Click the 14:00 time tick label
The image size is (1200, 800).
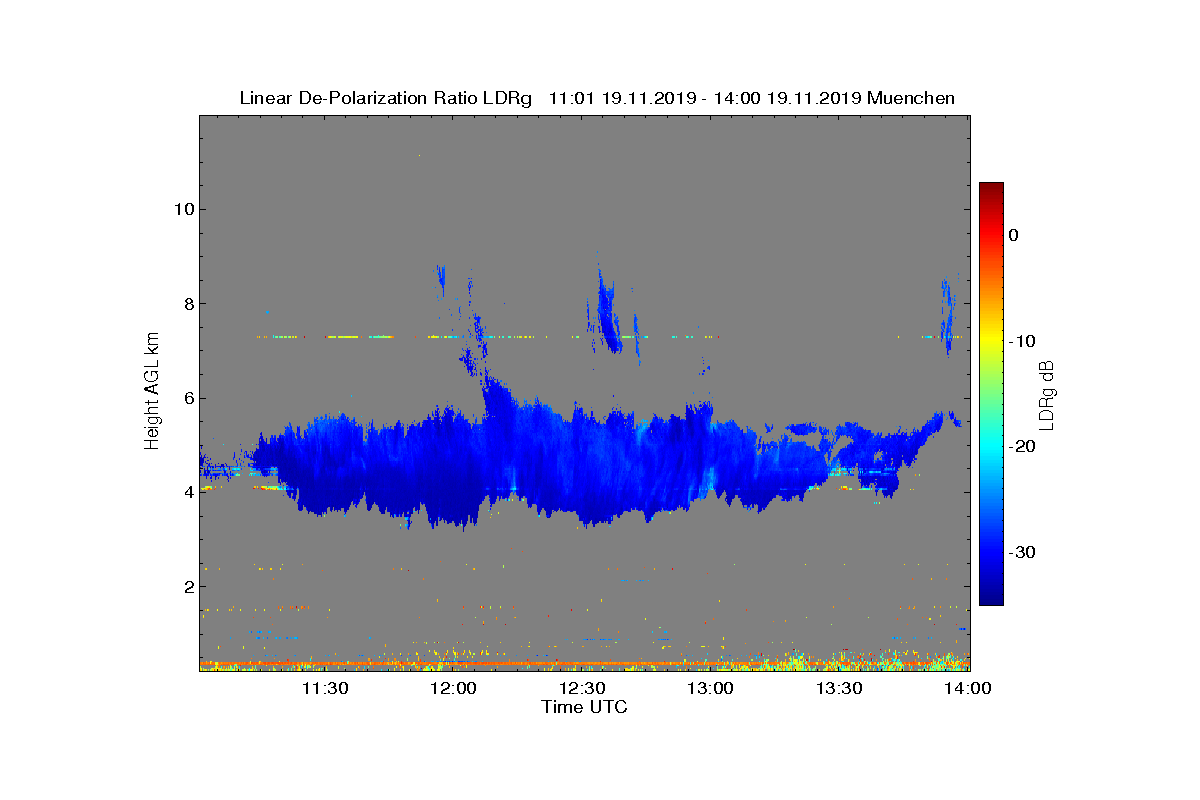(x=968, y=688)
